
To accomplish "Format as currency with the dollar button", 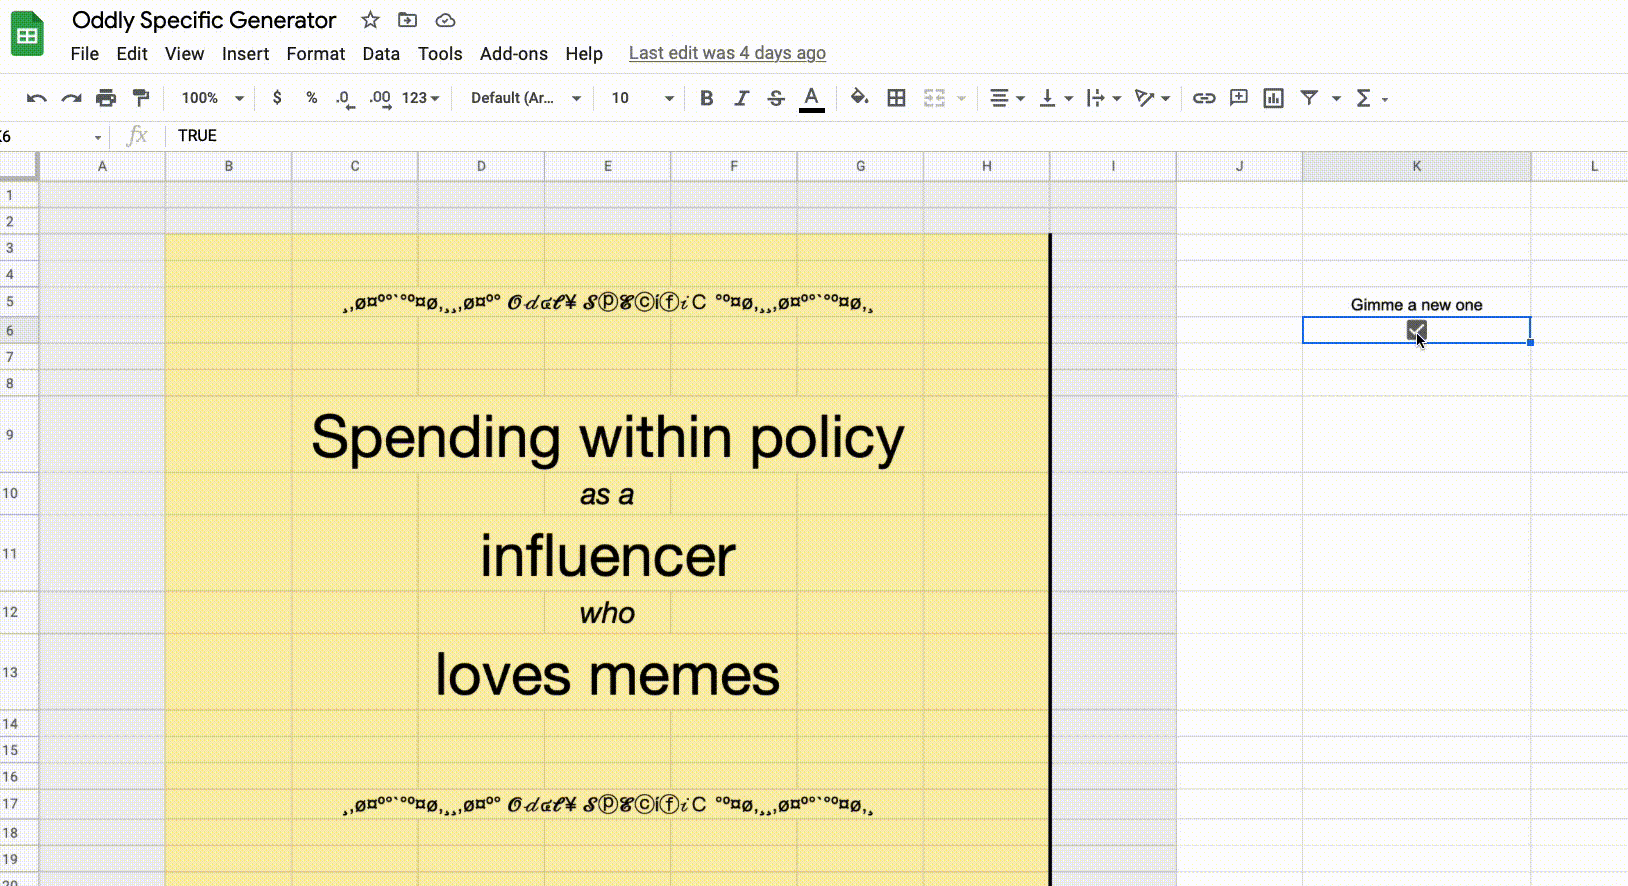I will click(x=277, y=98).
